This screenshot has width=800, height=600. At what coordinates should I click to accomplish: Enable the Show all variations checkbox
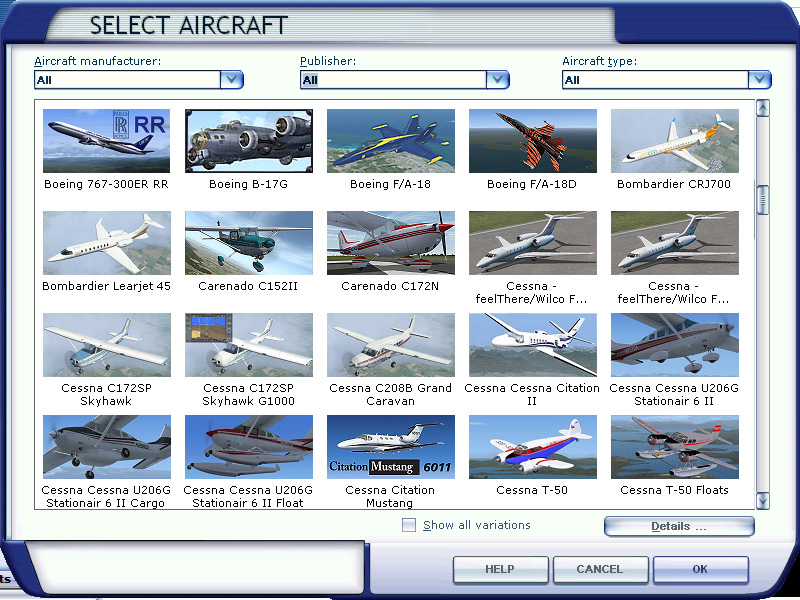(409, 525)
